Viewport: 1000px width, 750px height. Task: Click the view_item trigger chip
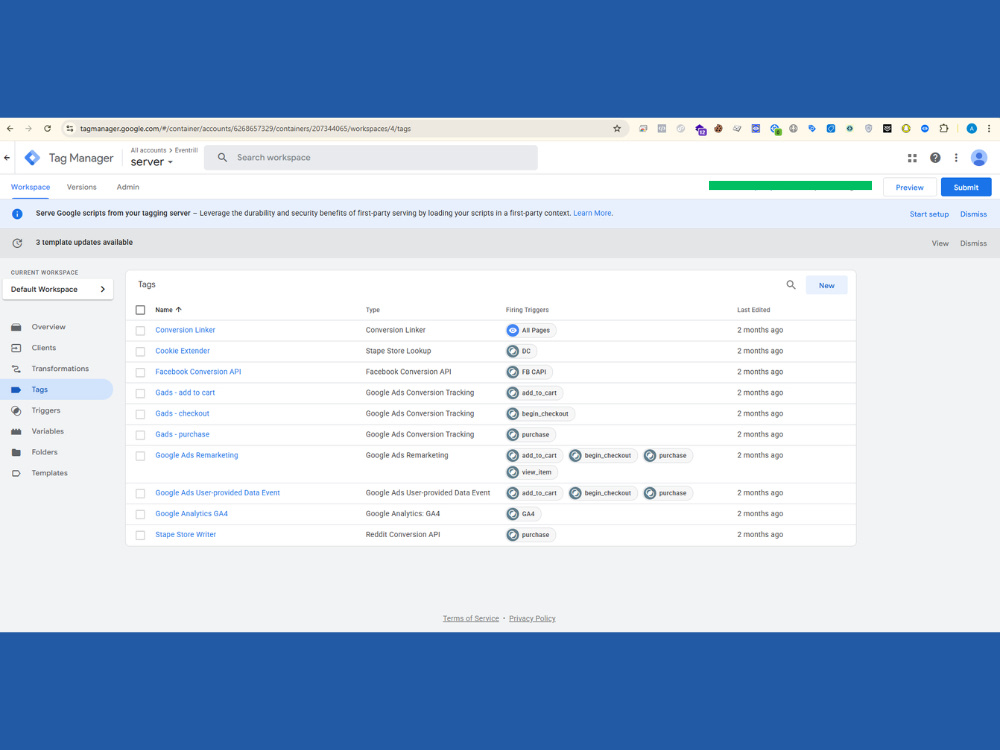[x=532, y=473]
